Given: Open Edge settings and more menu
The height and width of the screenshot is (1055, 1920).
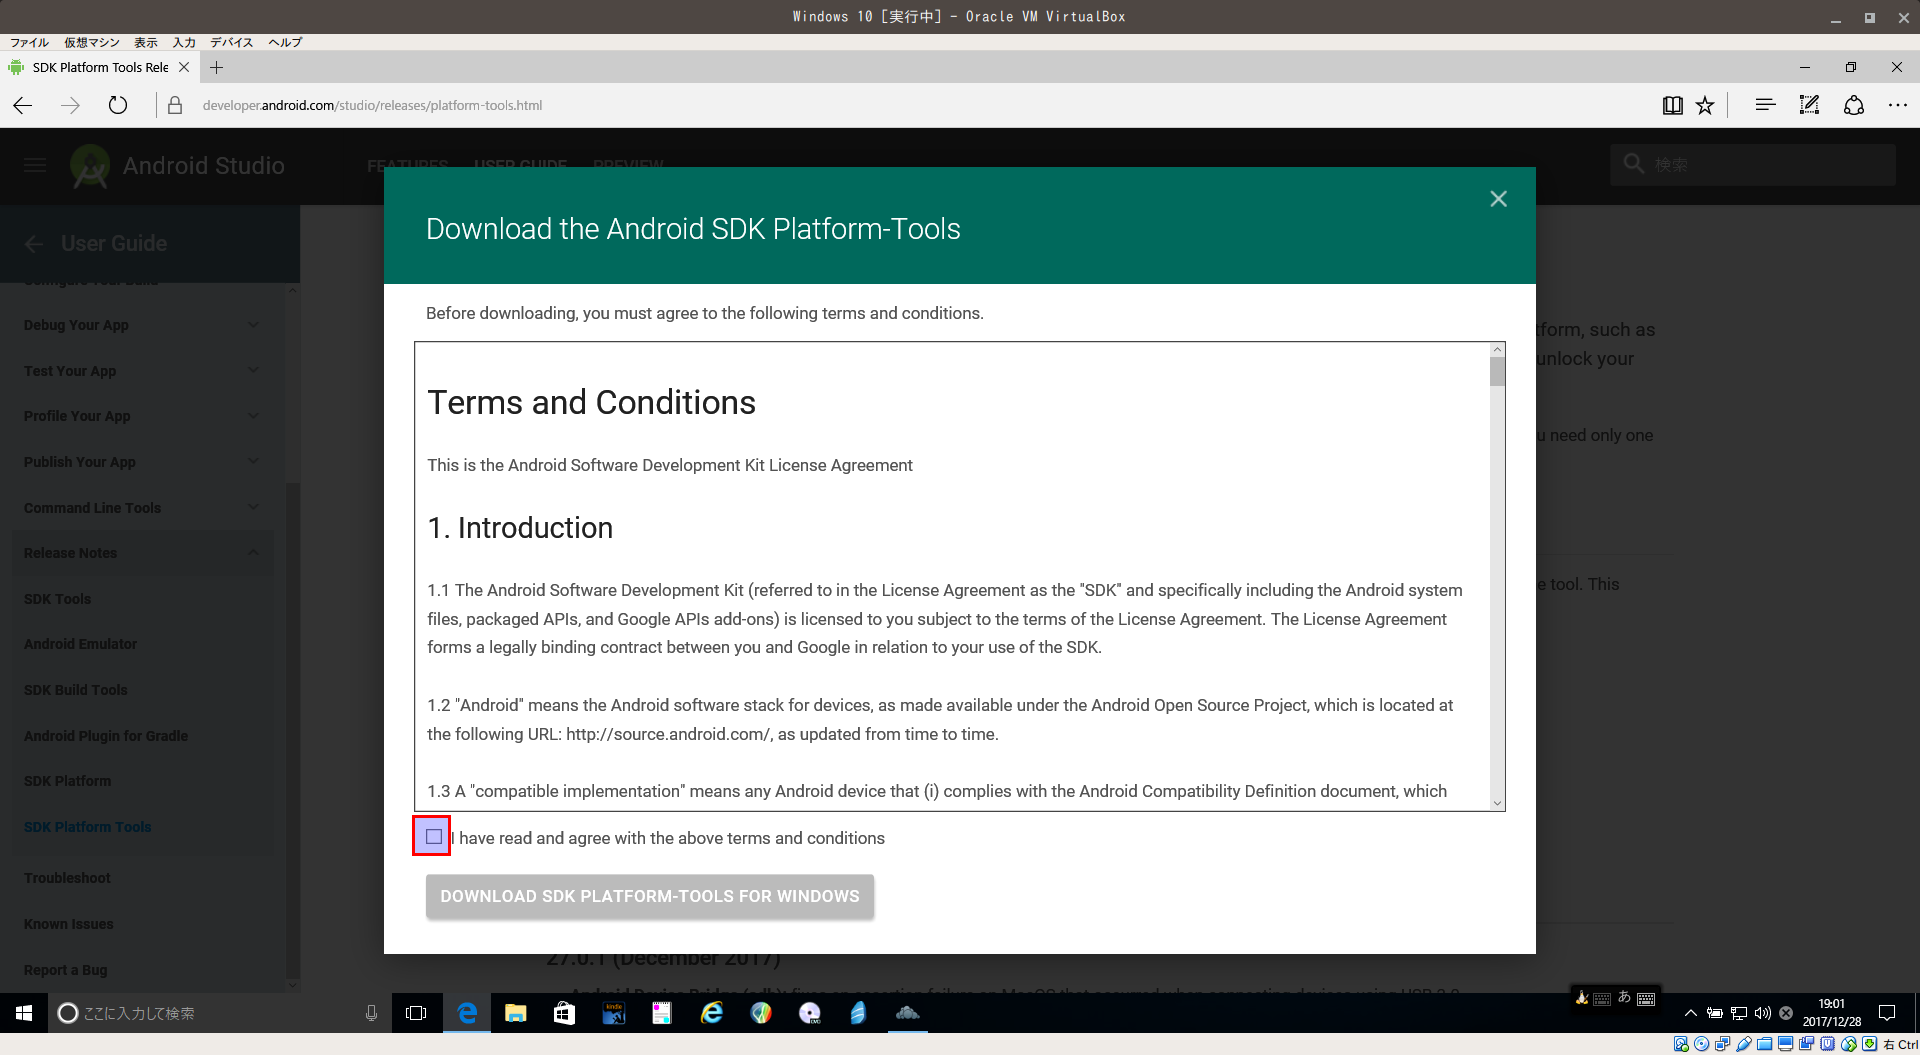Looking at the screenshot, I should click(x=1897, y=105).
